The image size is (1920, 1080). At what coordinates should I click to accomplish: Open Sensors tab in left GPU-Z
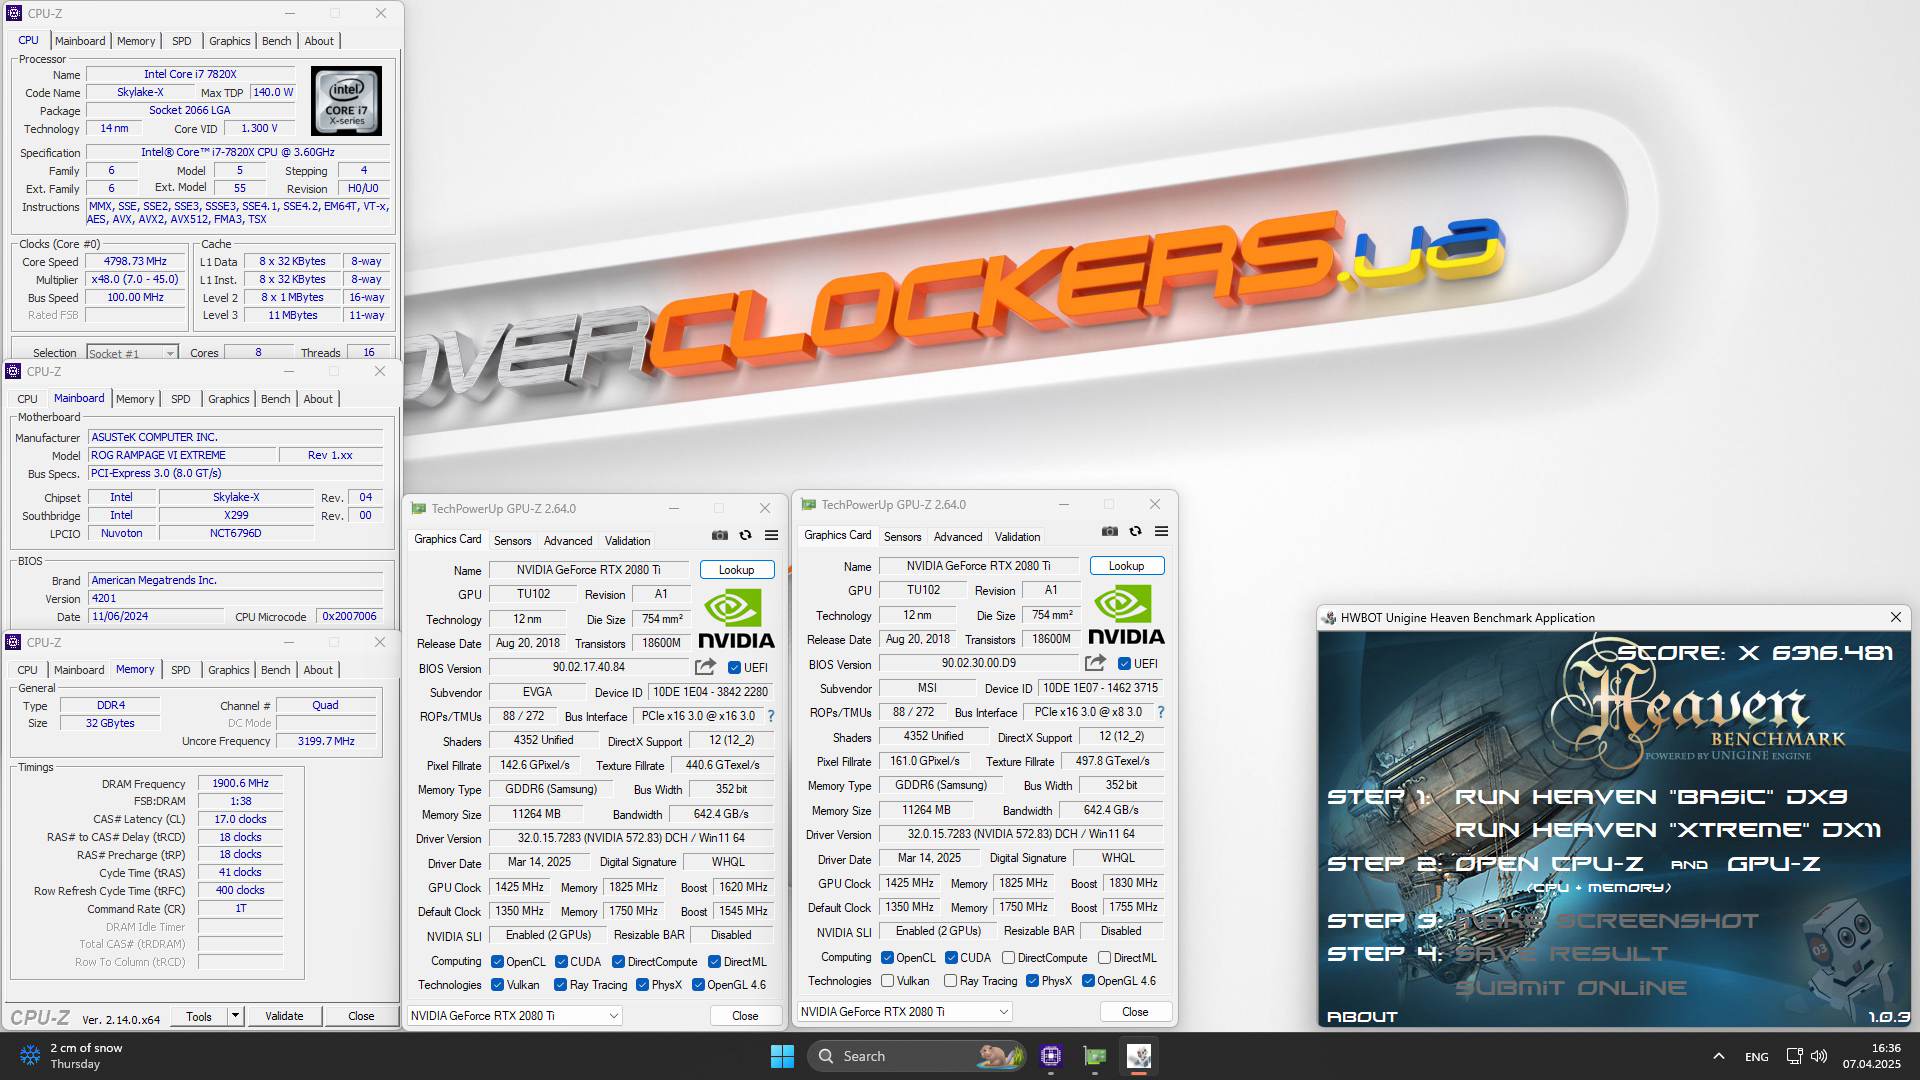(513, 541)
